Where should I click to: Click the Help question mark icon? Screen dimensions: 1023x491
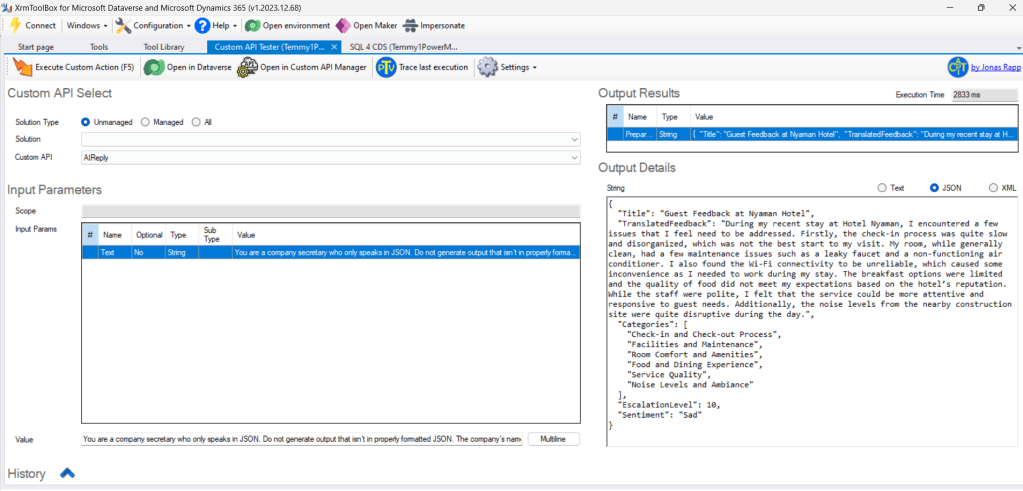point(202,25)
